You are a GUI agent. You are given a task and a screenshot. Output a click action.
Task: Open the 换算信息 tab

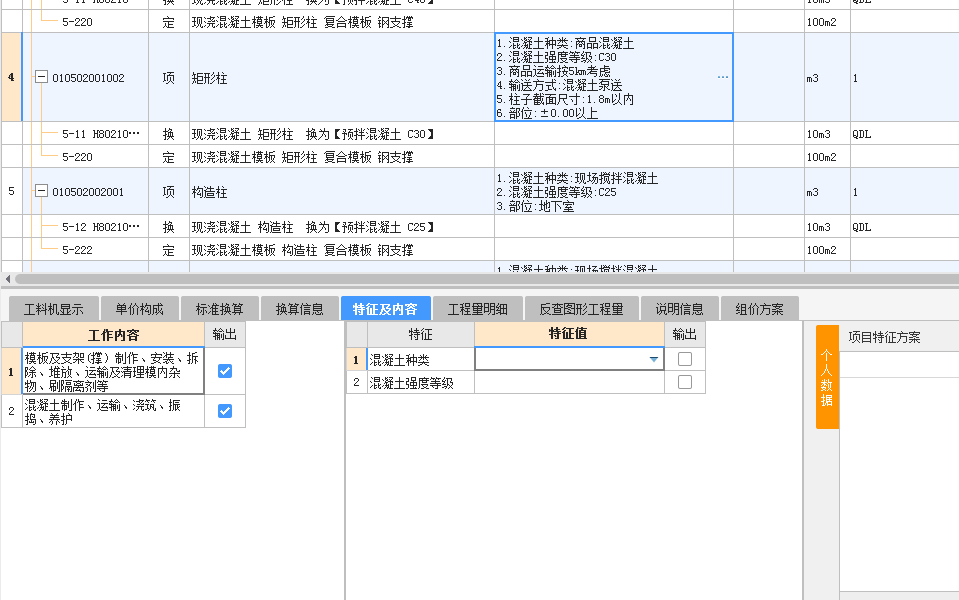300,309
